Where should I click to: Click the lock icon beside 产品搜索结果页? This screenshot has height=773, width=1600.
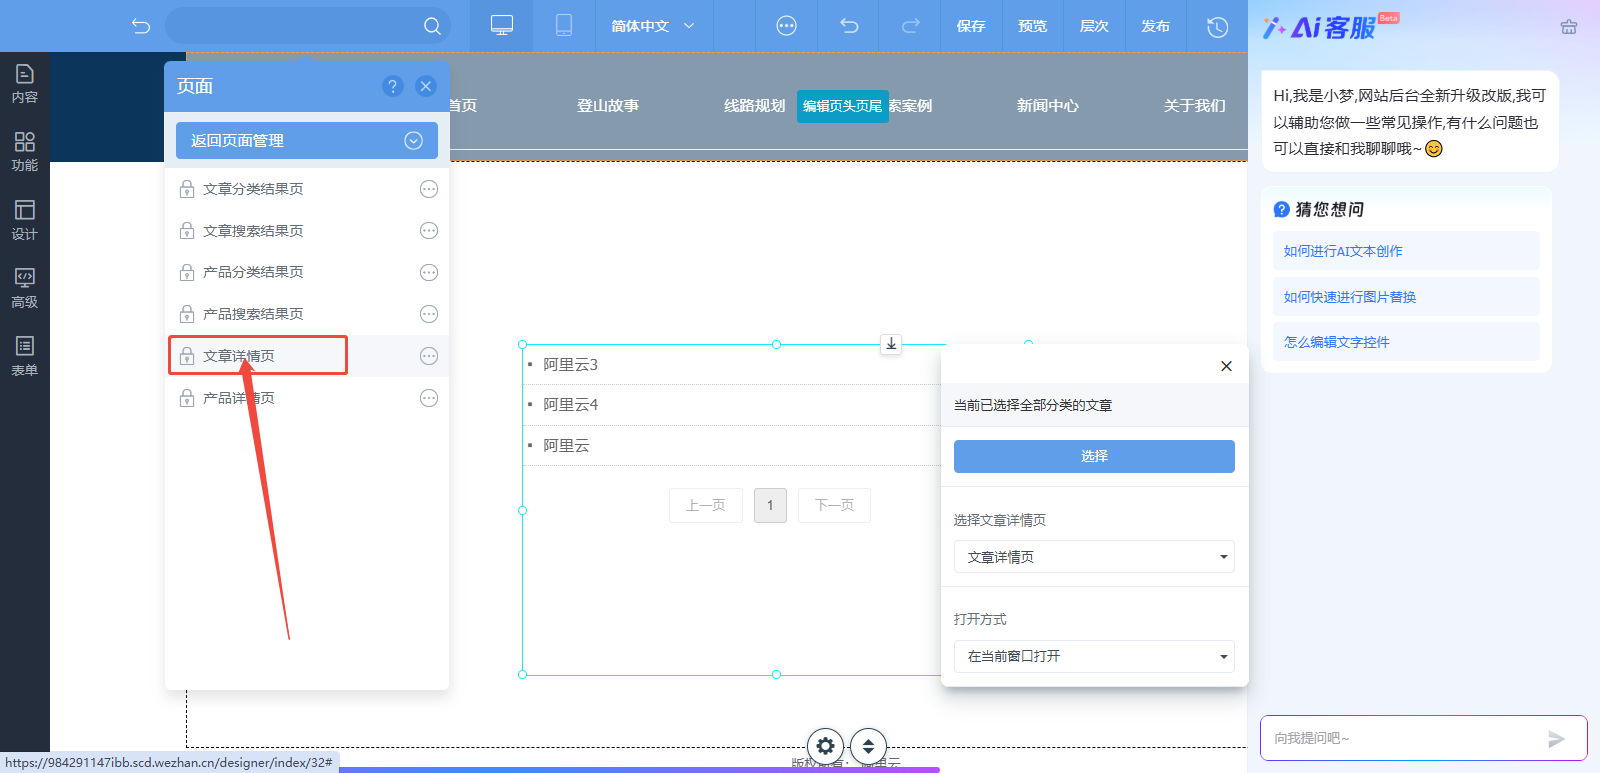click(x=187, y=314)
